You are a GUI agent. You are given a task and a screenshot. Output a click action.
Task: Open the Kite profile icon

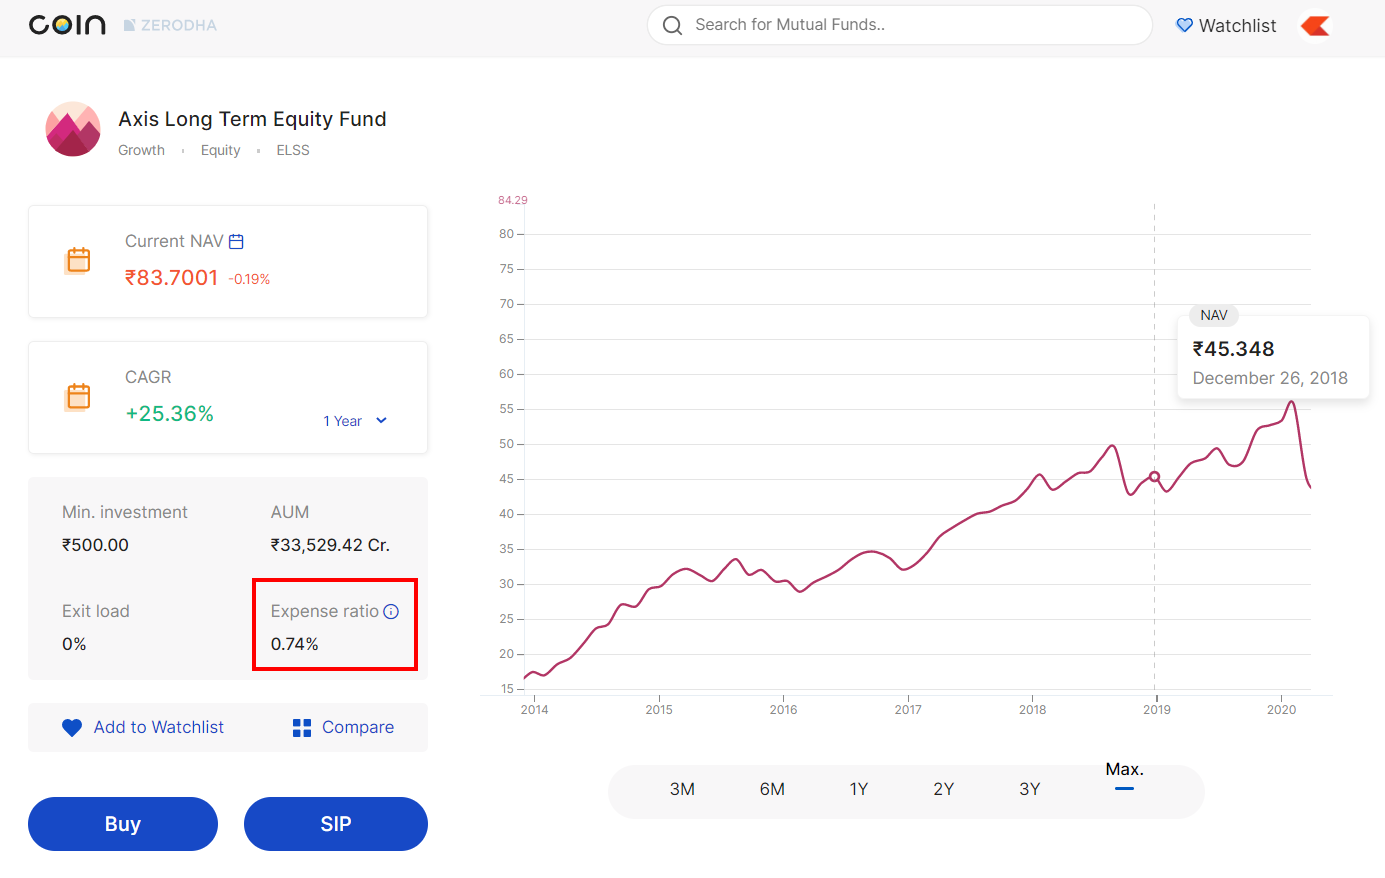tap(1315, 26)
